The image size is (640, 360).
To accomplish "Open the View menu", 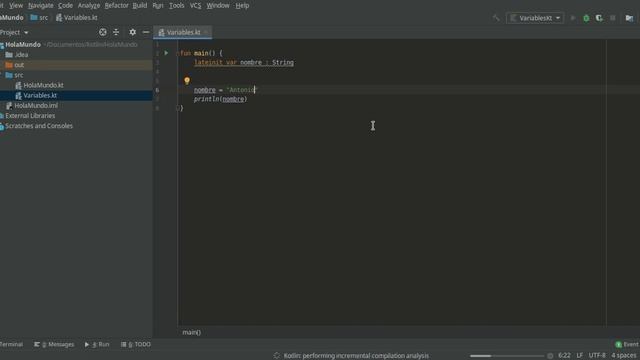I will (16, 5).
